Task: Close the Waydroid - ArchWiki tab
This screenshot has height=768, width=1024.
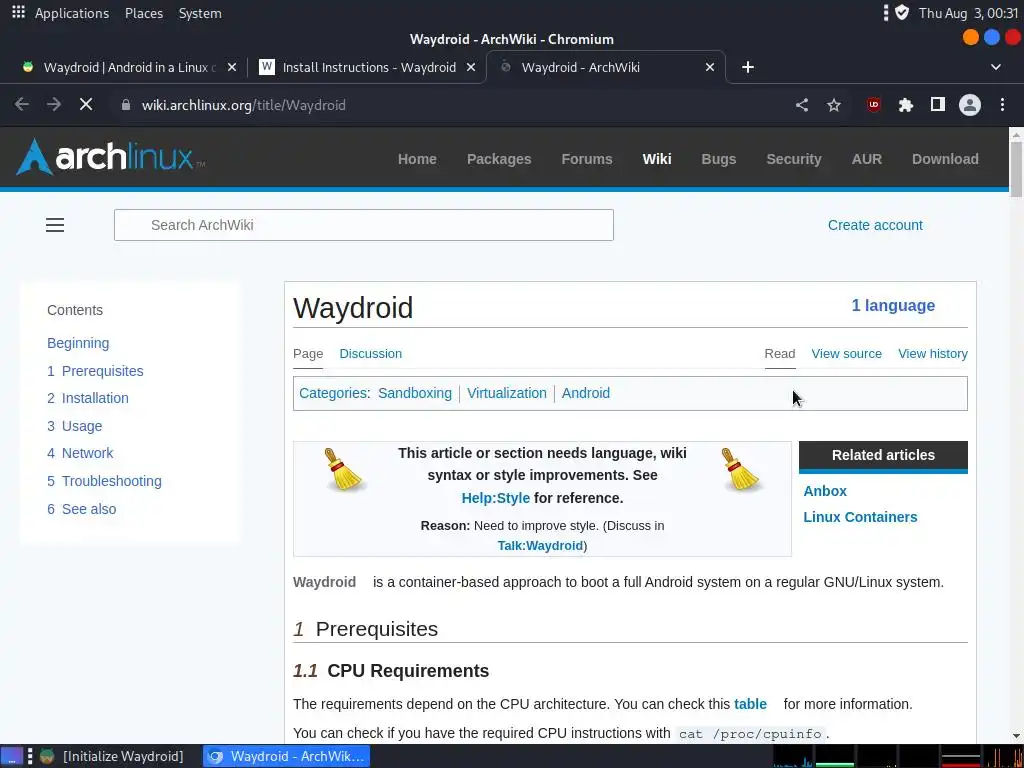Action: coord(710,67)
